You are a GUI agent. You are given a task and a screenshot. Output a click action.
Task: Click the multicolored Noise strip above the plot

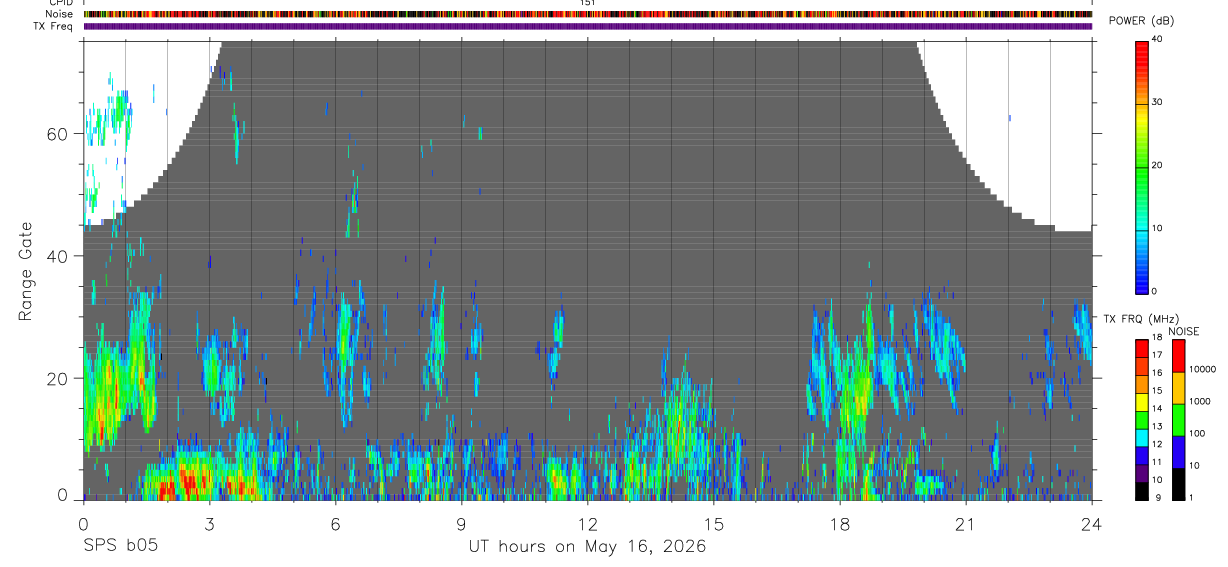[x=588, y=14]
